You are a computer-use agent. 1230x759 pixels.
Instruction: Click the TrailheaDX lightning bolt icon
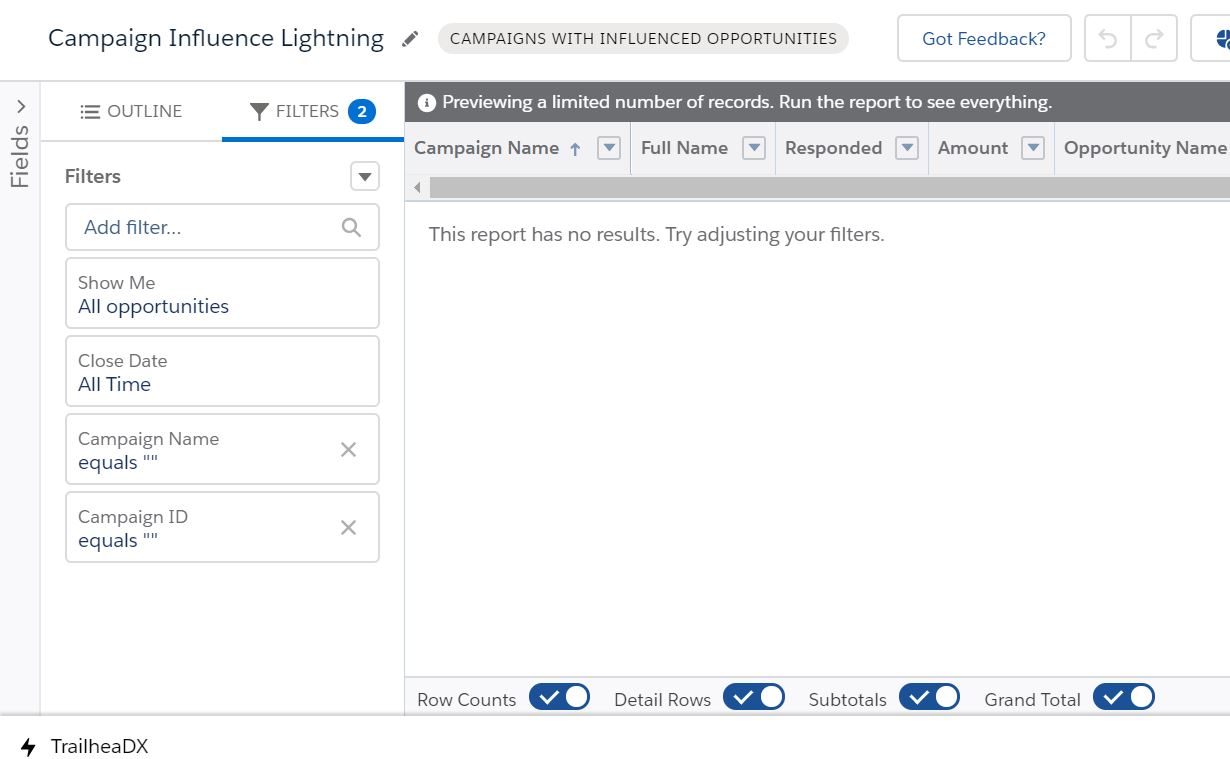coord(28,747)
